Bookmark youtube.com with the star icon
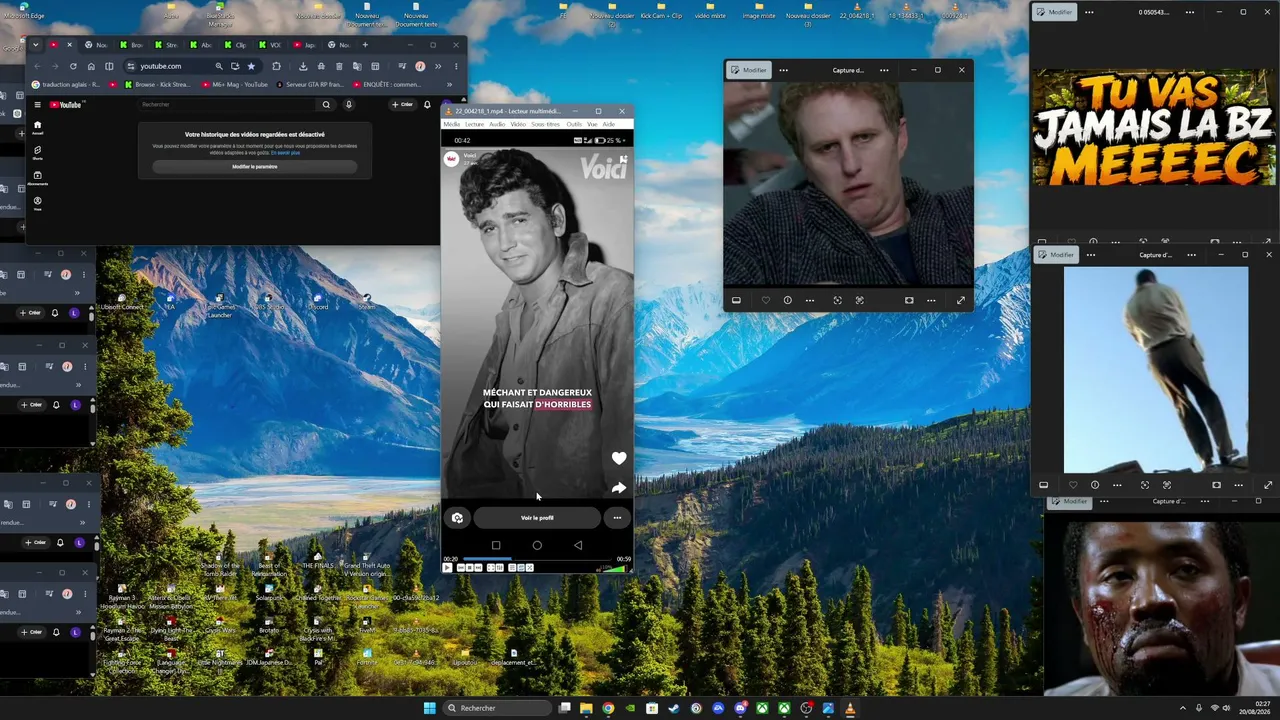The height and width of the screenshot is (720, 1280). click(251, 66)
